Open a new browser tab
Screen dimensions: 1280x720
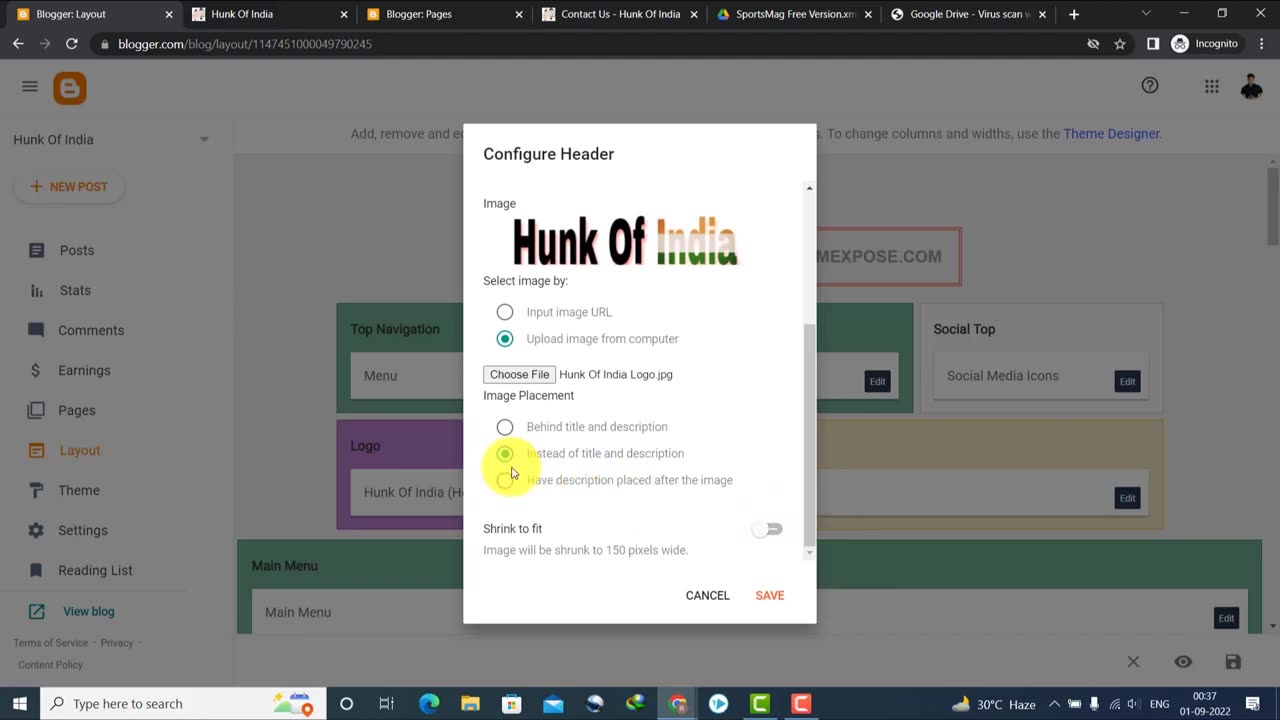1074,14
